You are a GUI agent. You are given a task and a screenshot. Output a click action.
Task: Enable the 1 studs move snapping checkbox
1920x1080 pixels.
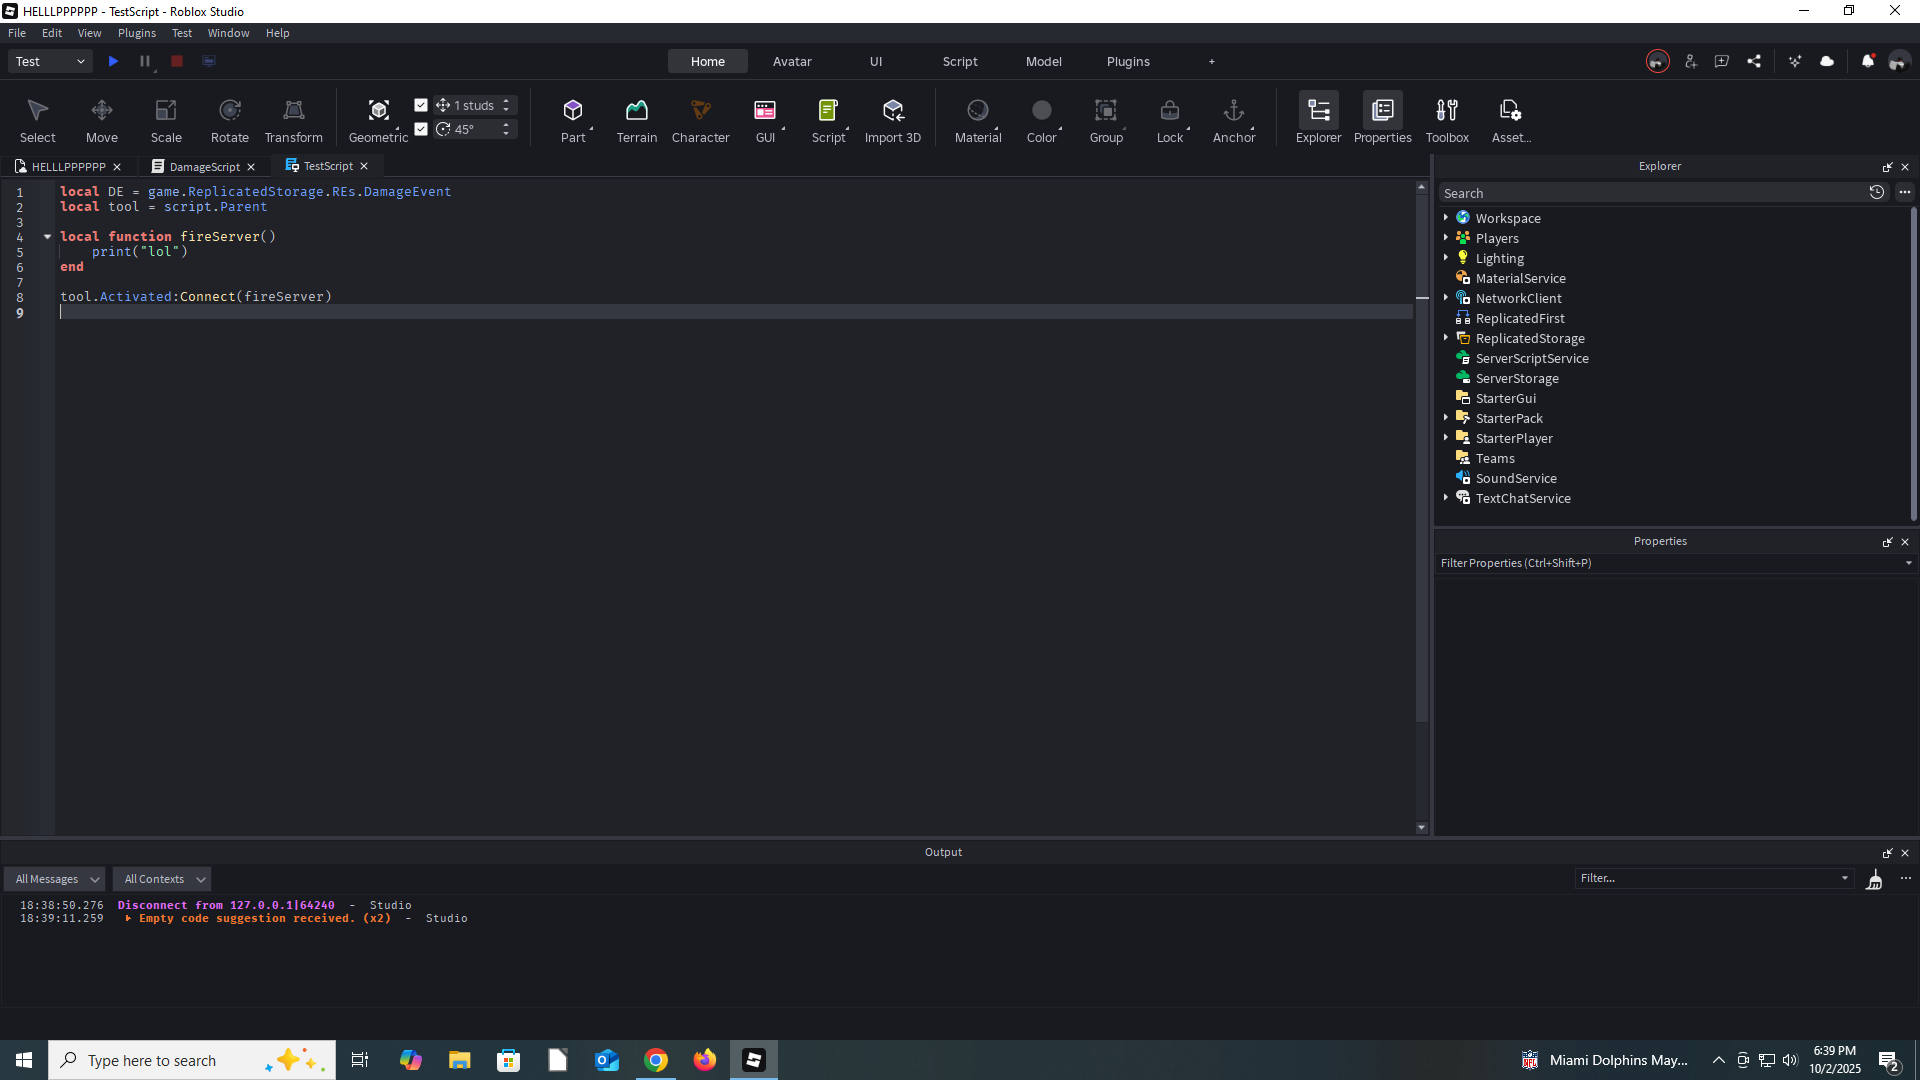point(421,104)
